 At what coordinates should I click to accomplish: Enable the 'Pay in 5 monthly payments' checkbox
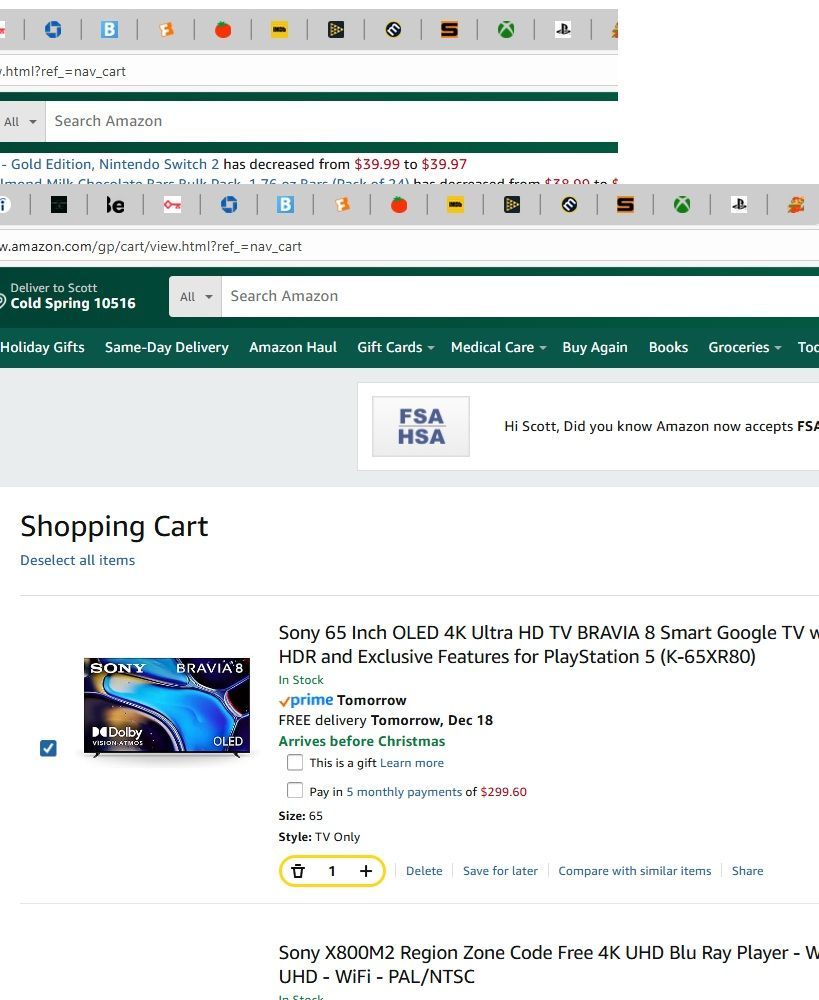tap(295, 791)
